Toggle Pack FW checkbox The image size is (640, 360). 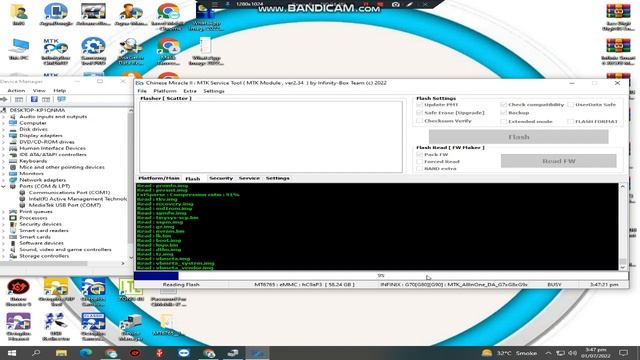click(x=420, y=155)
